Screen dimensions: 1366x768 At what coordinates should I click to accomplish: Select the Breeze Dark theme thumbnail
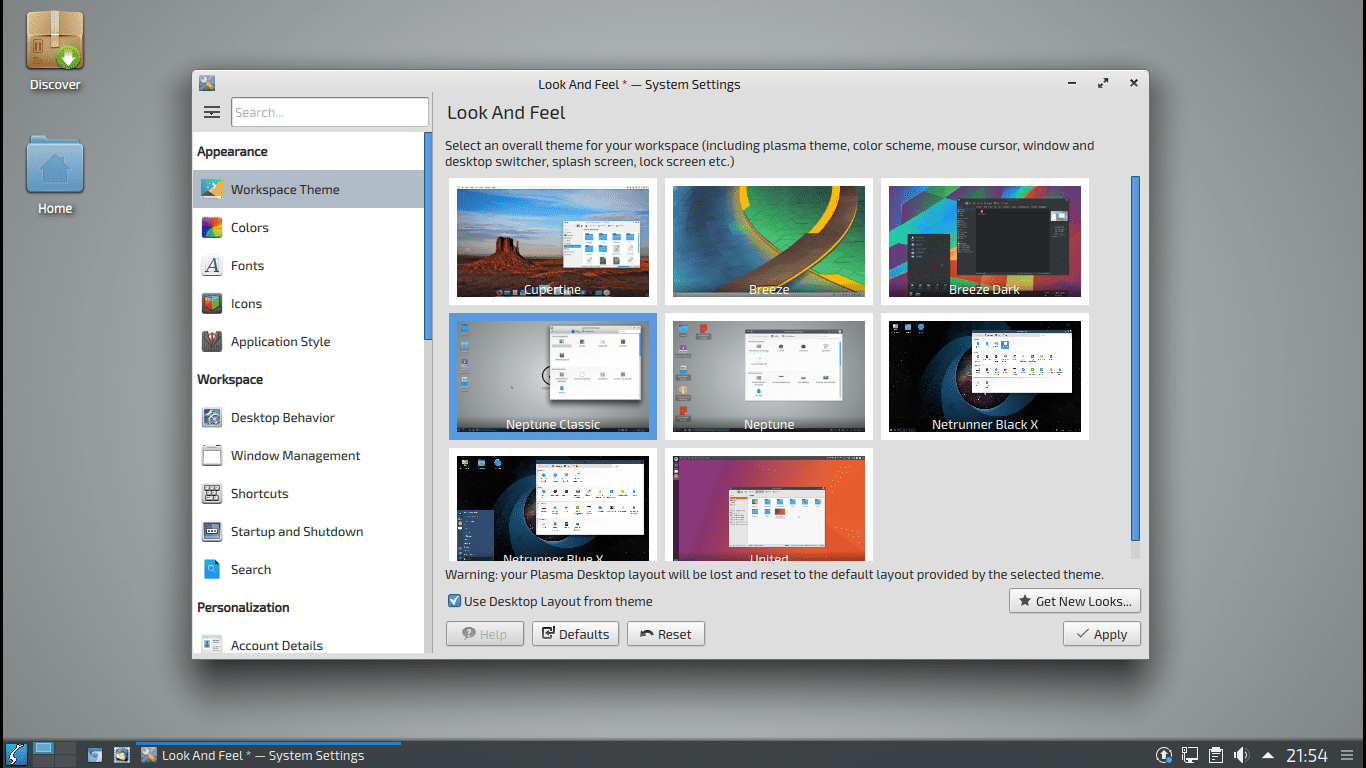coord(985,242)
